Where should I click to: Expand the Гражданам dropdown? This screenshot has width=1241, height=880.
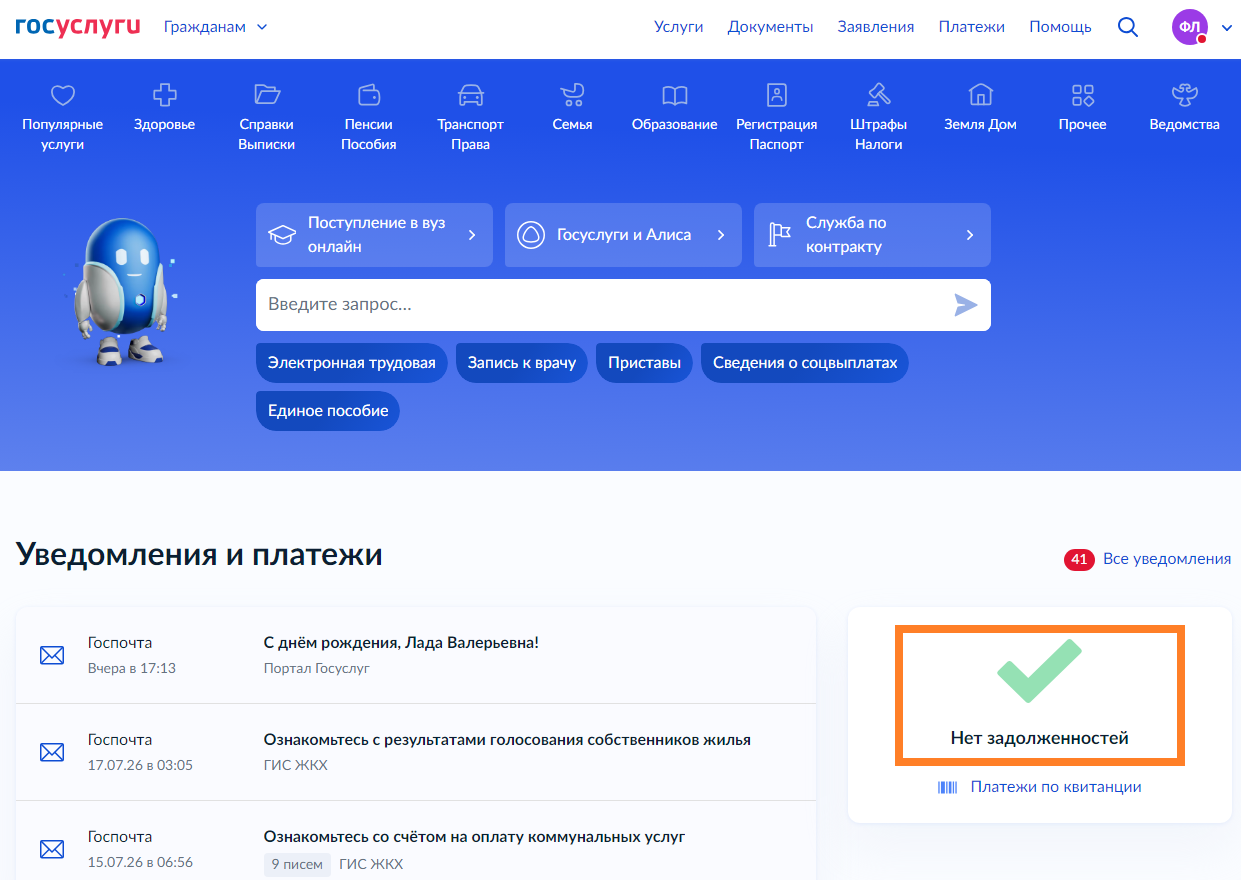click(x=215, y=27)
